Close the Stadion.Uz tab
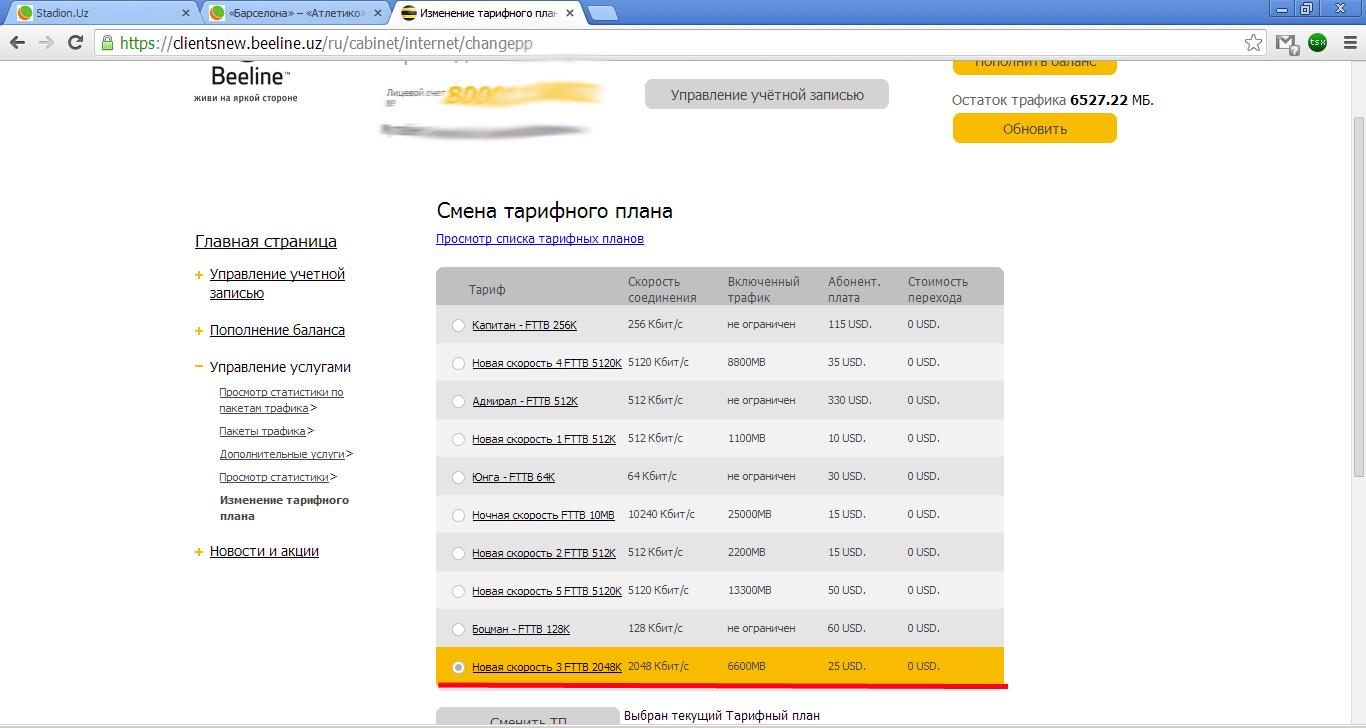Screen dimensions: 1366x728 coord(186,14)
